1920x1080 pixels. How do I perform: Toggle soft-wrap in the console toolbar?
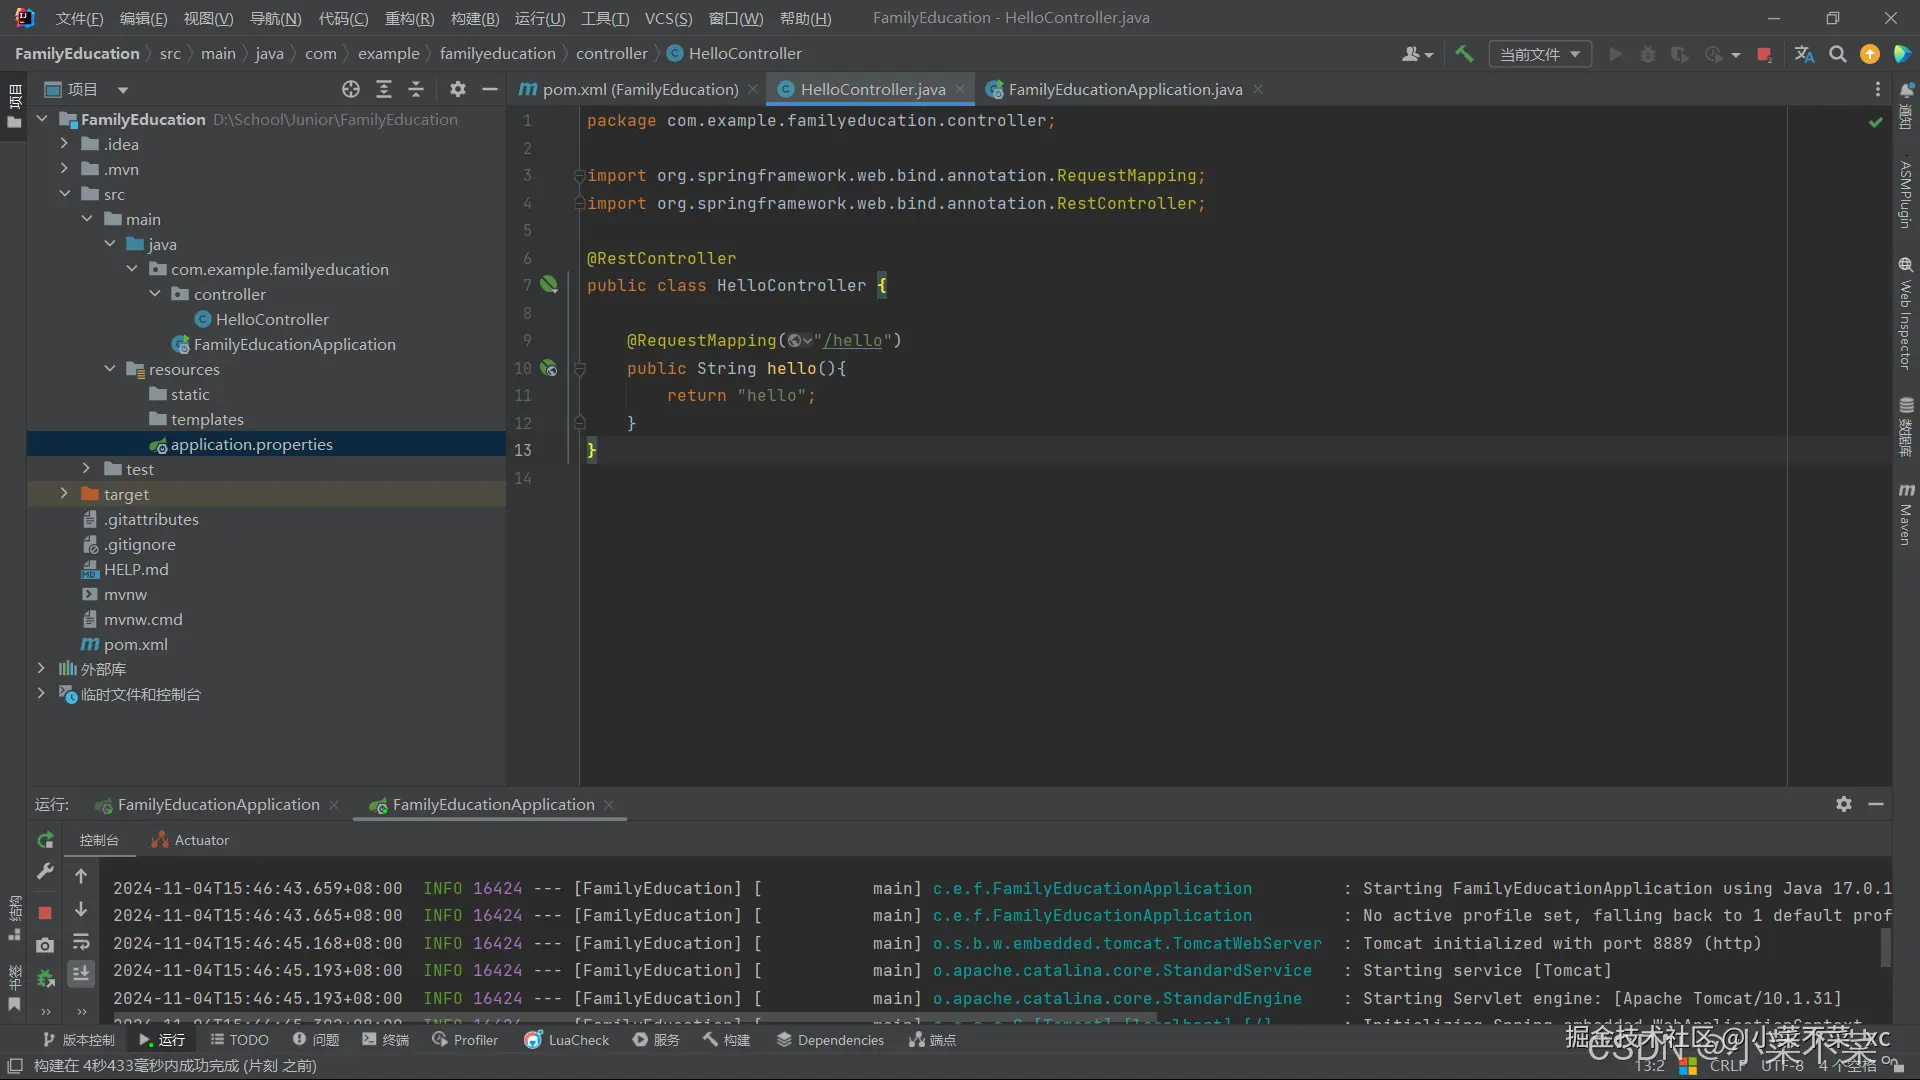tap(81, 942)
